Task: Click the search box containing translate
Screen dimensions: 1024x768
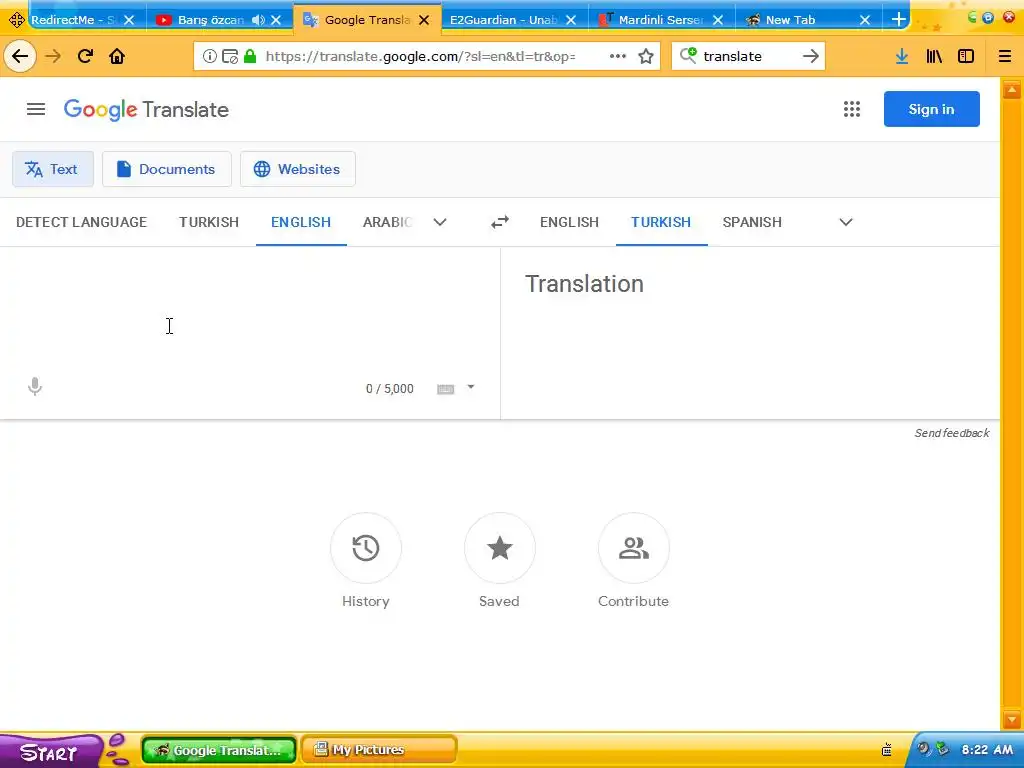Action: [748, 56]
